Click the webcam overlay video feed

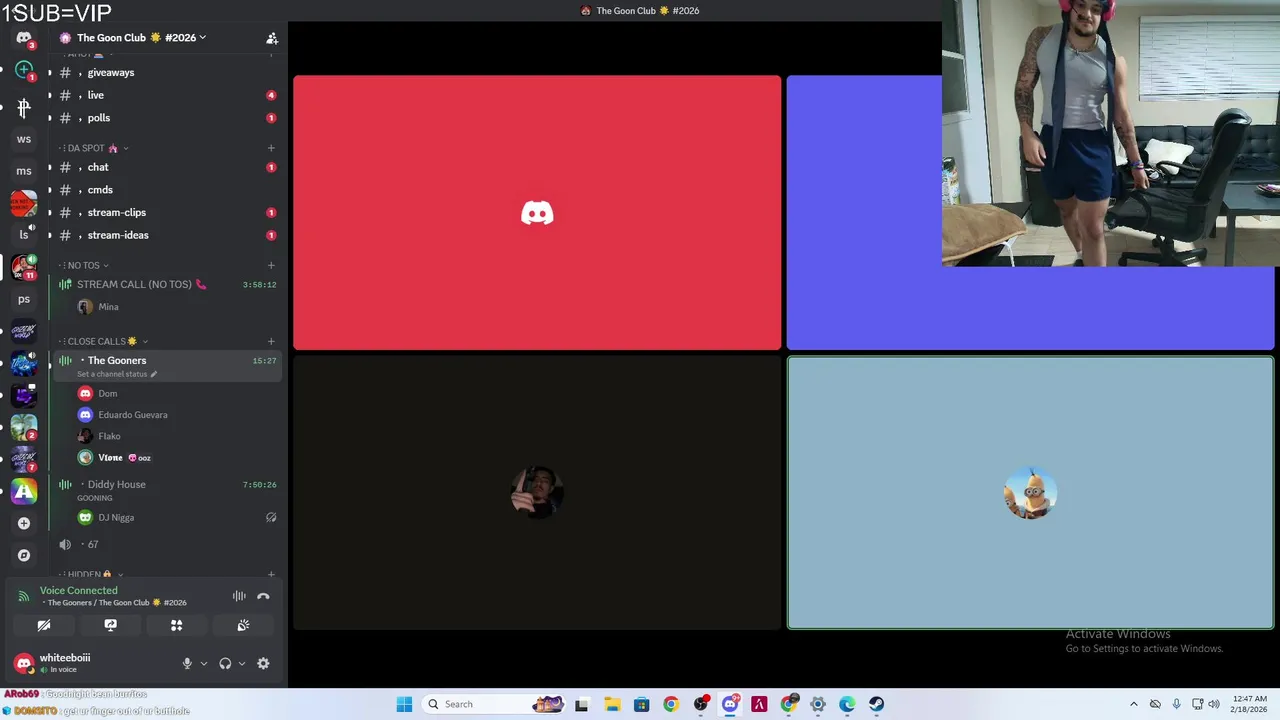[1110, 133]
